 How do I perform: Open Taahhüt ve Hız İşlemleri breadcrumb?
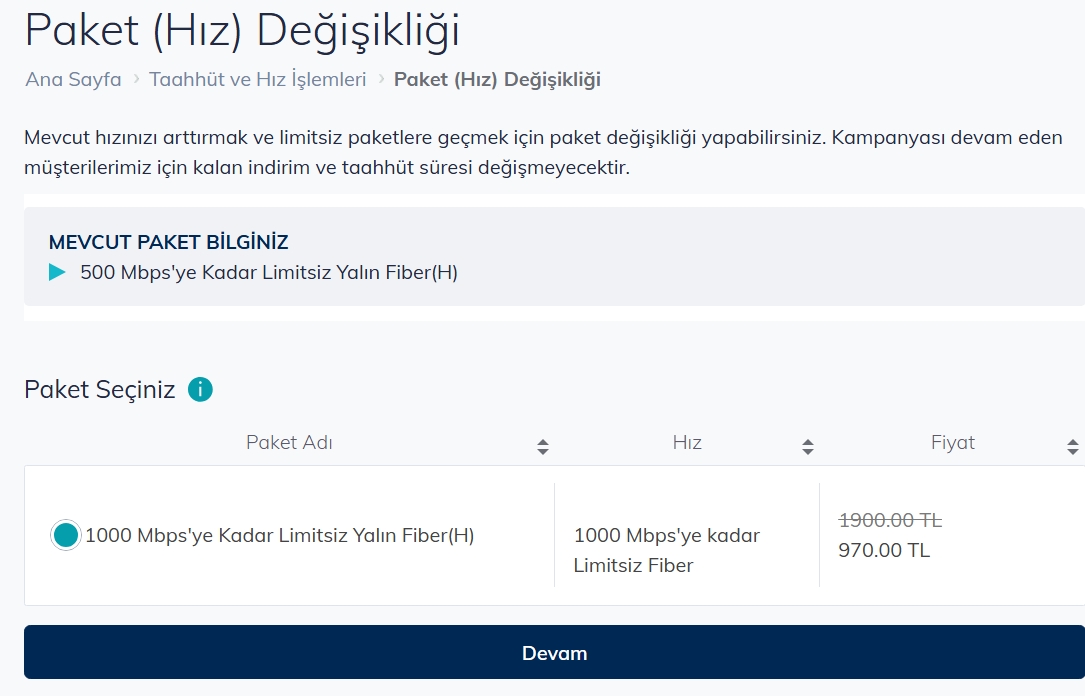258,79
